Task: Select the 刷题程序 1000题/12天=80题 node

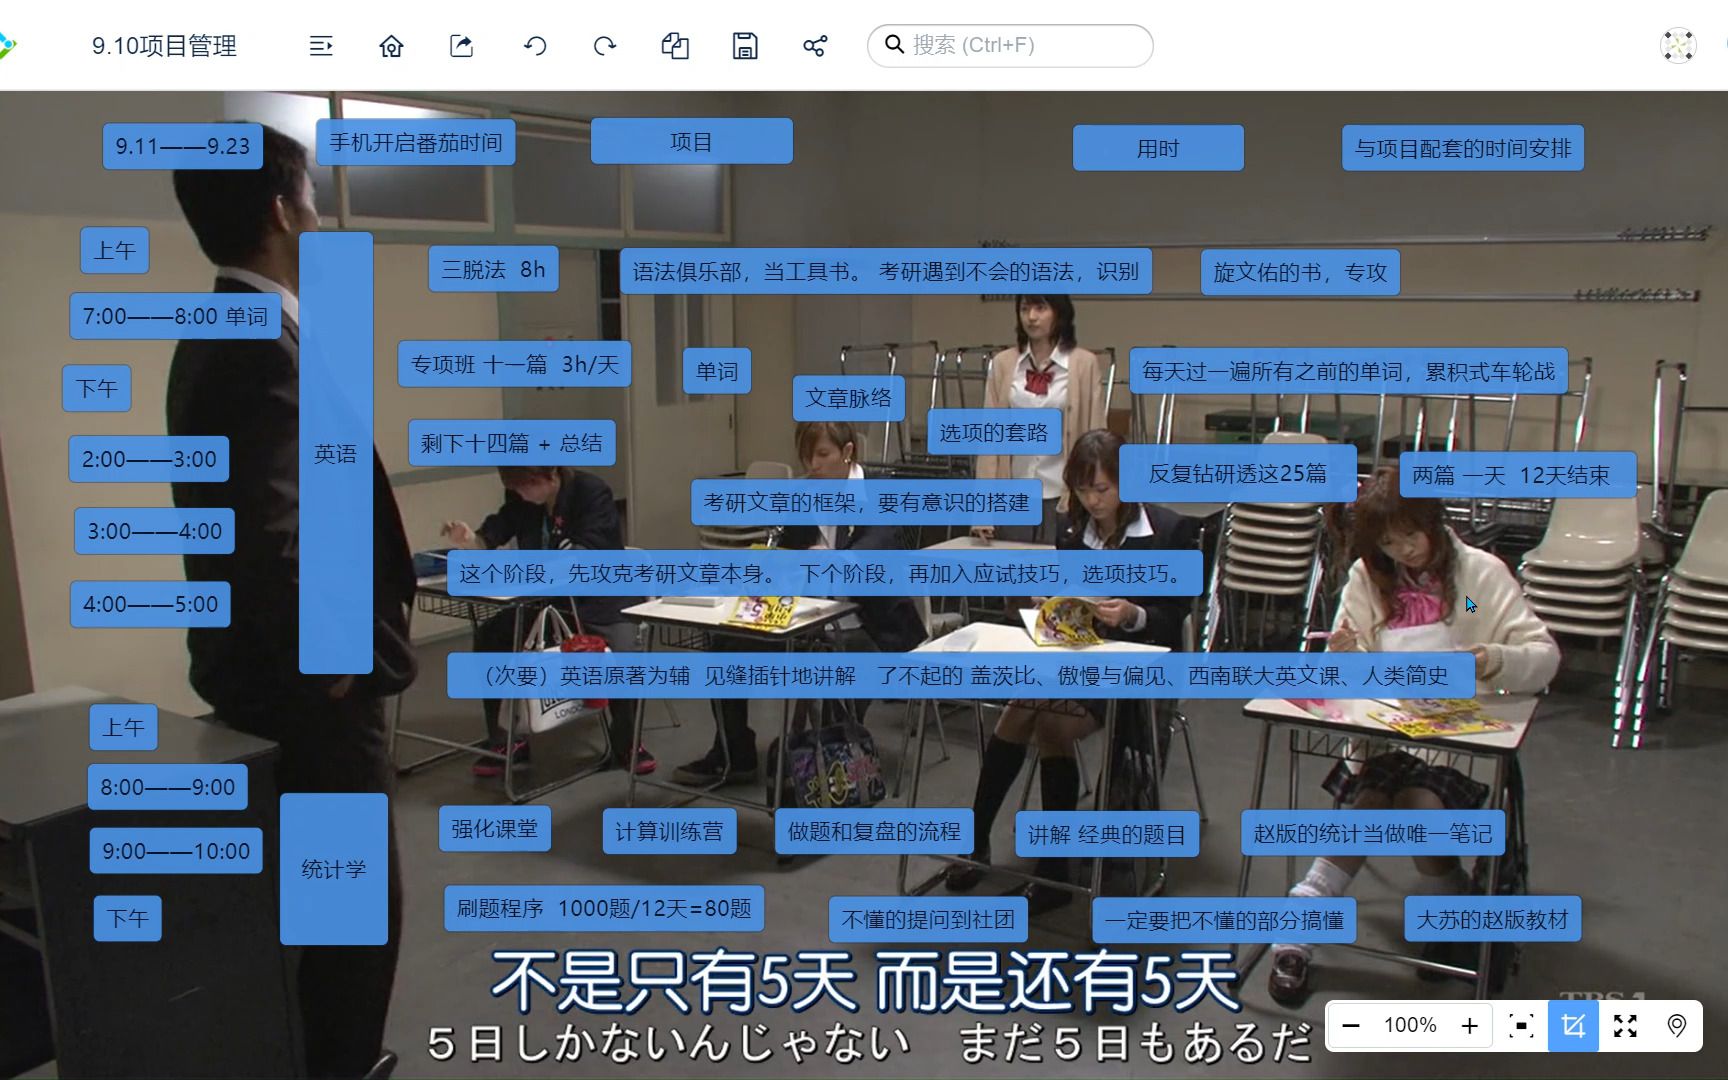Action: click(x=604, y=908)
